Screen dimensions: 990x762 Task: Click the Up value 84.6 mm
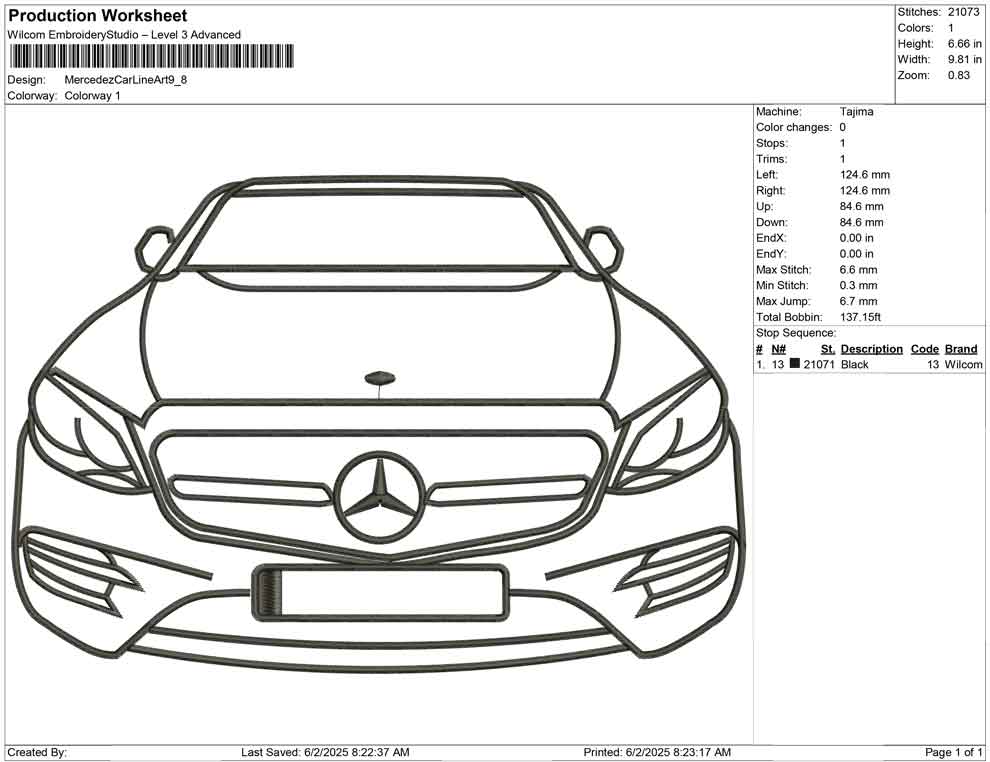point(862,206)
